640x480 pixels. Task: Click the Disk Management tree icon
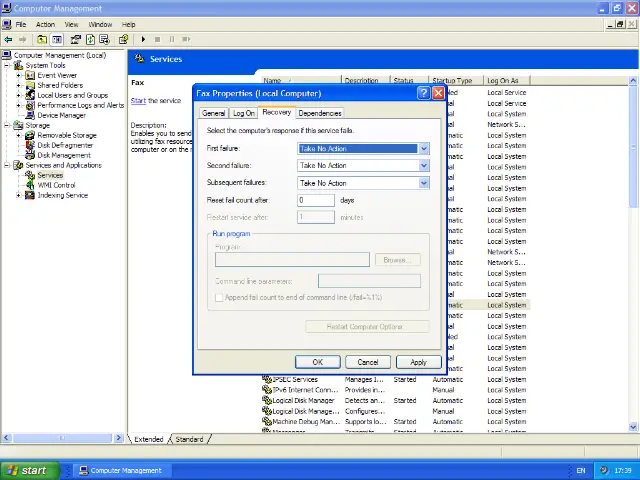[30, 155]
